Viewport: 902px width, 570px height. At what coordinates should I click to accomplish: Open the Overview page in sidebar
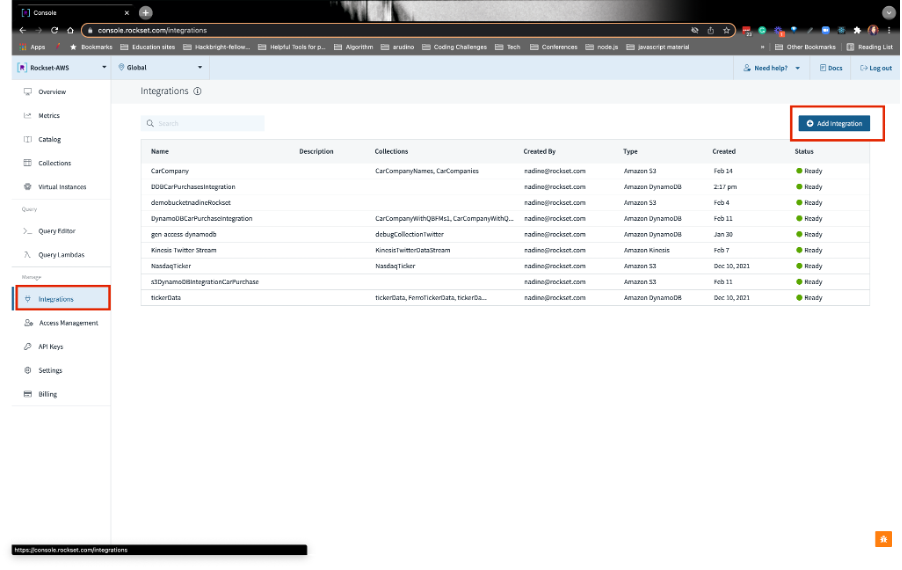52,92
